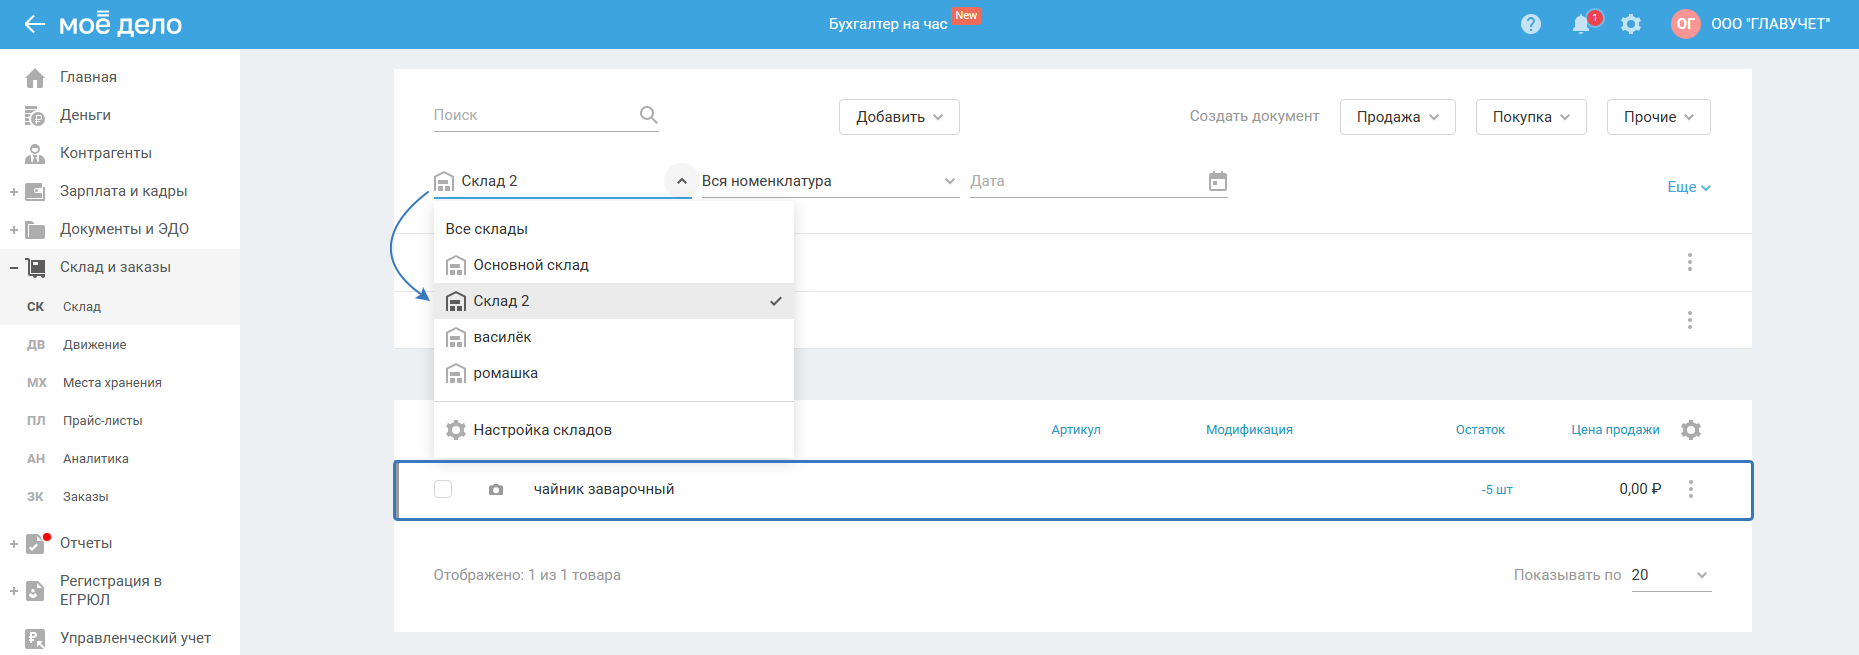Open the Прочие dropdown

[1658, 117]
